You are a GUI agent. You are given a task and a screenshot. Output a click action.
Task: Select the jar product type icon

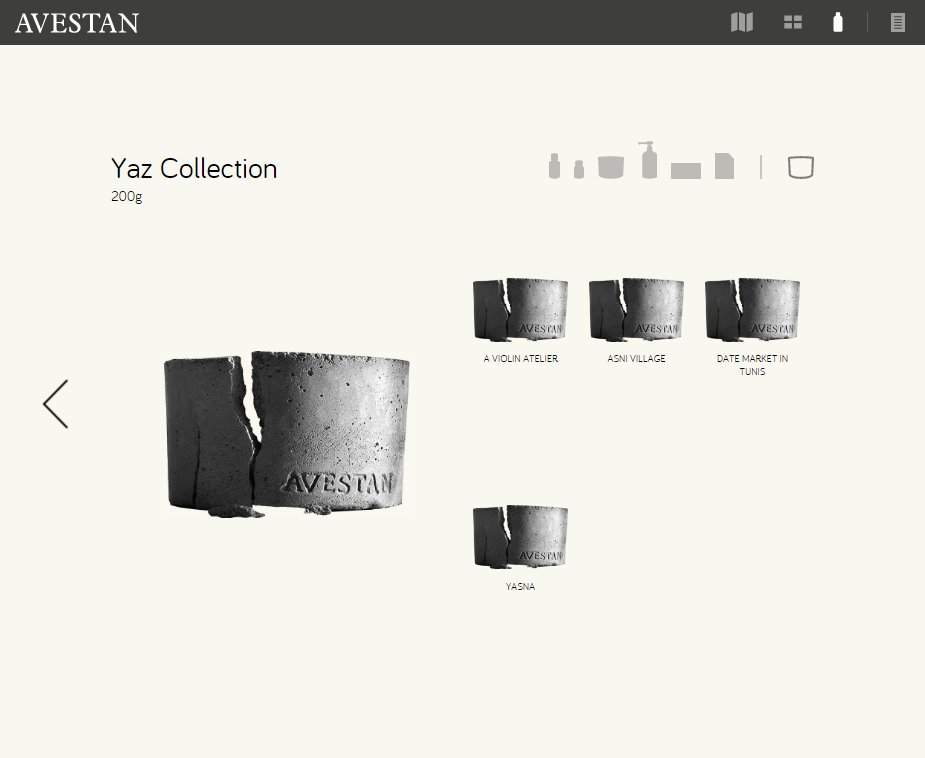click(x=611, y=167)
